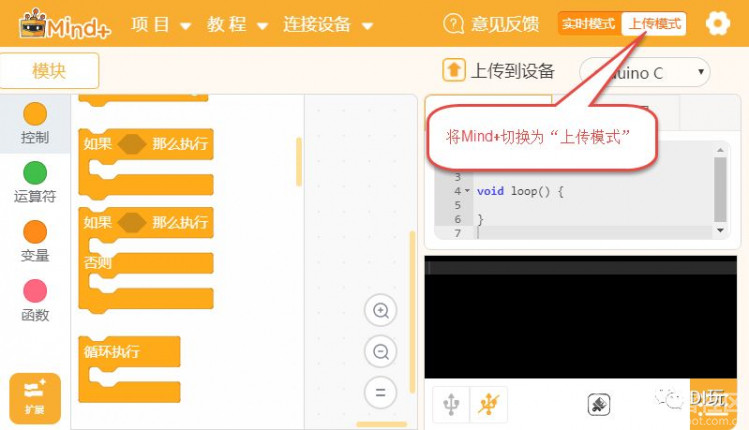Click the 如果 那么执行 block

coord(146,164)
